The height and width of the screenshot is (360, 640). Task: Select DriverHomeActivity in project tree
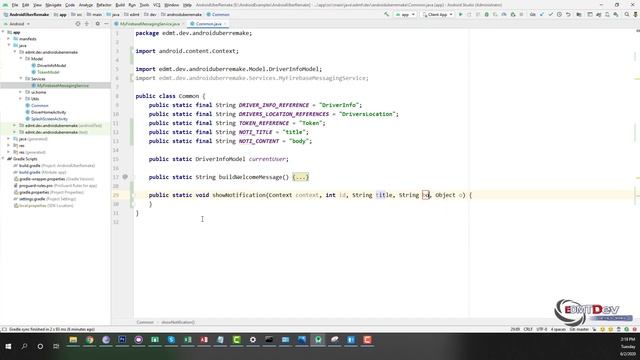pyautogui.click(x=48, y=112)
